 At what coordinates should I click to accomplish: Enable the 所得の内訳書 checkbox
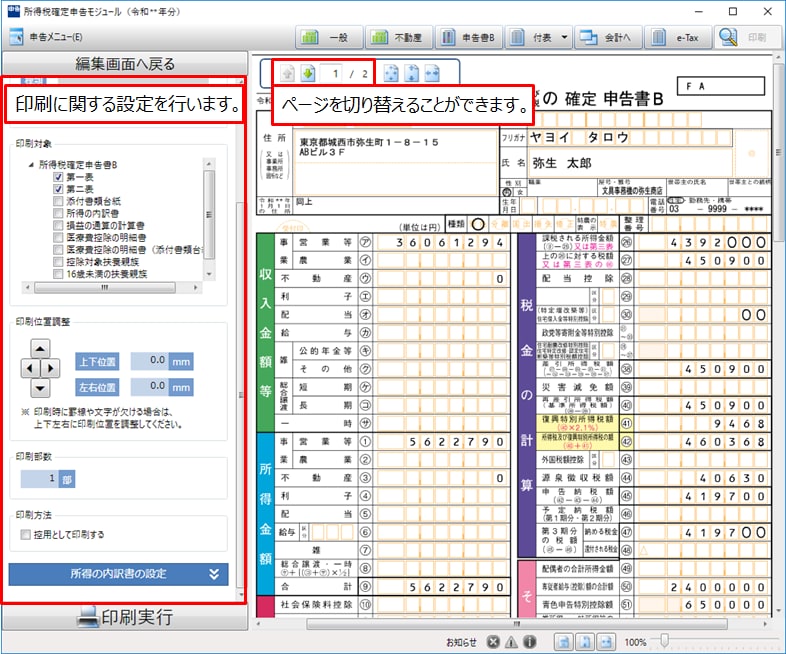tap(59, 212)
